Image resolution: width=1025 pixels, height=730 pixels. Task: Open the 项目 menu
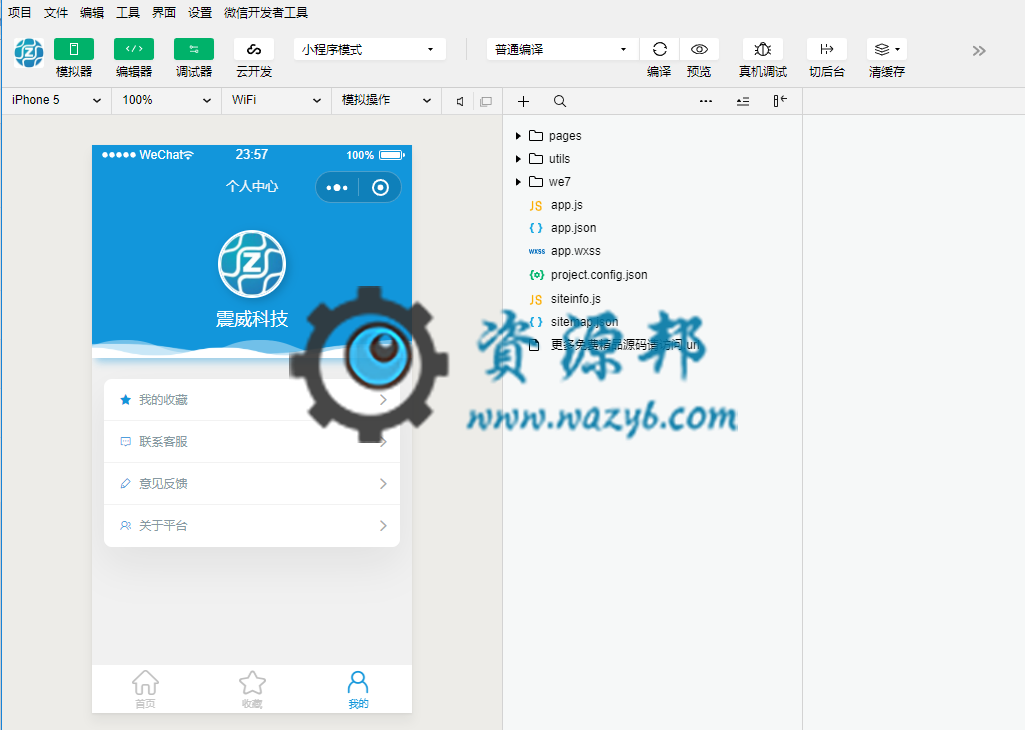click(20, 12)
